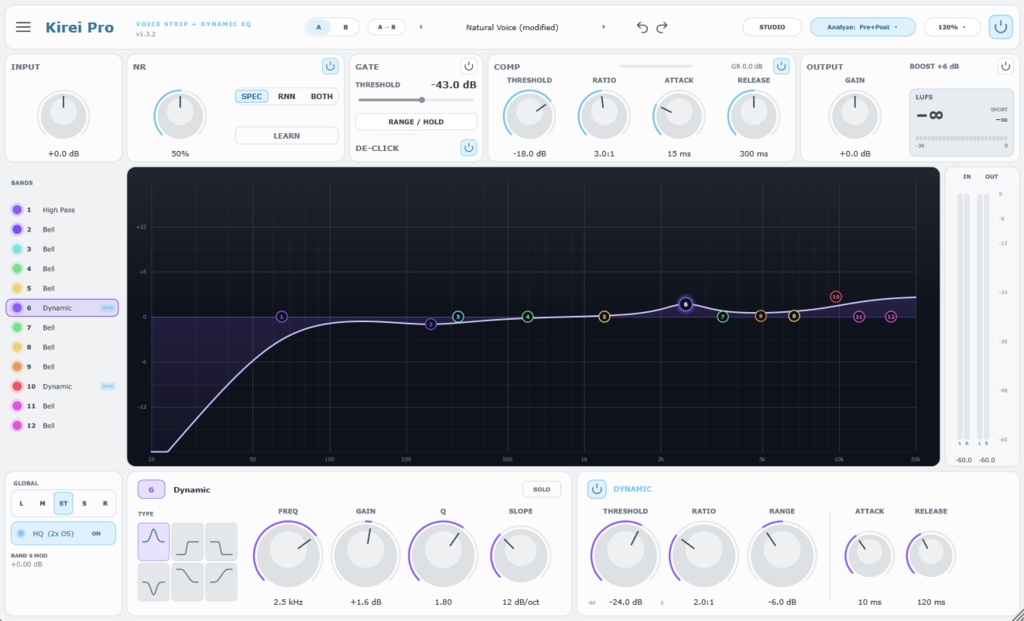The height and width of the screenshot is (621, 1024).
Task: Open the Natural Voice preset selector
Action: (512, 27)
